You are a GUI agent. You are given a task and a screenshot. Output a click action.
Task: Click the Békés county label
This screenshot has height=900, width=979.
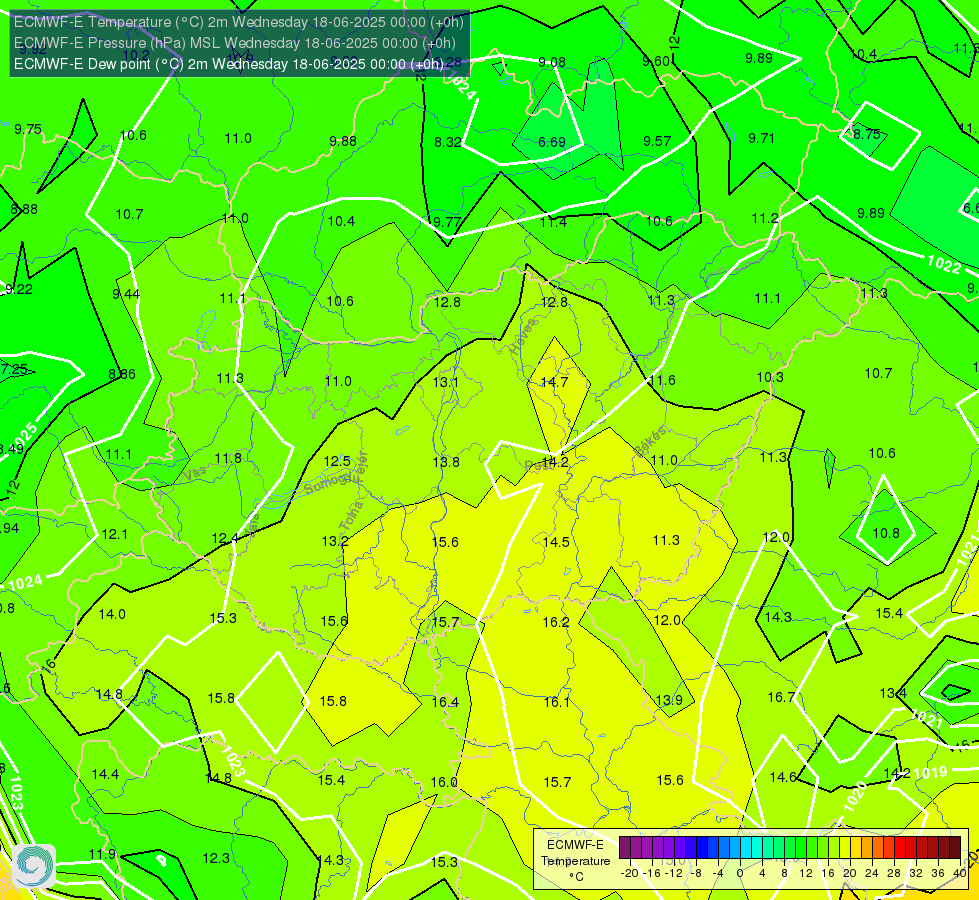pyautogui.click(x=650, y=441)
